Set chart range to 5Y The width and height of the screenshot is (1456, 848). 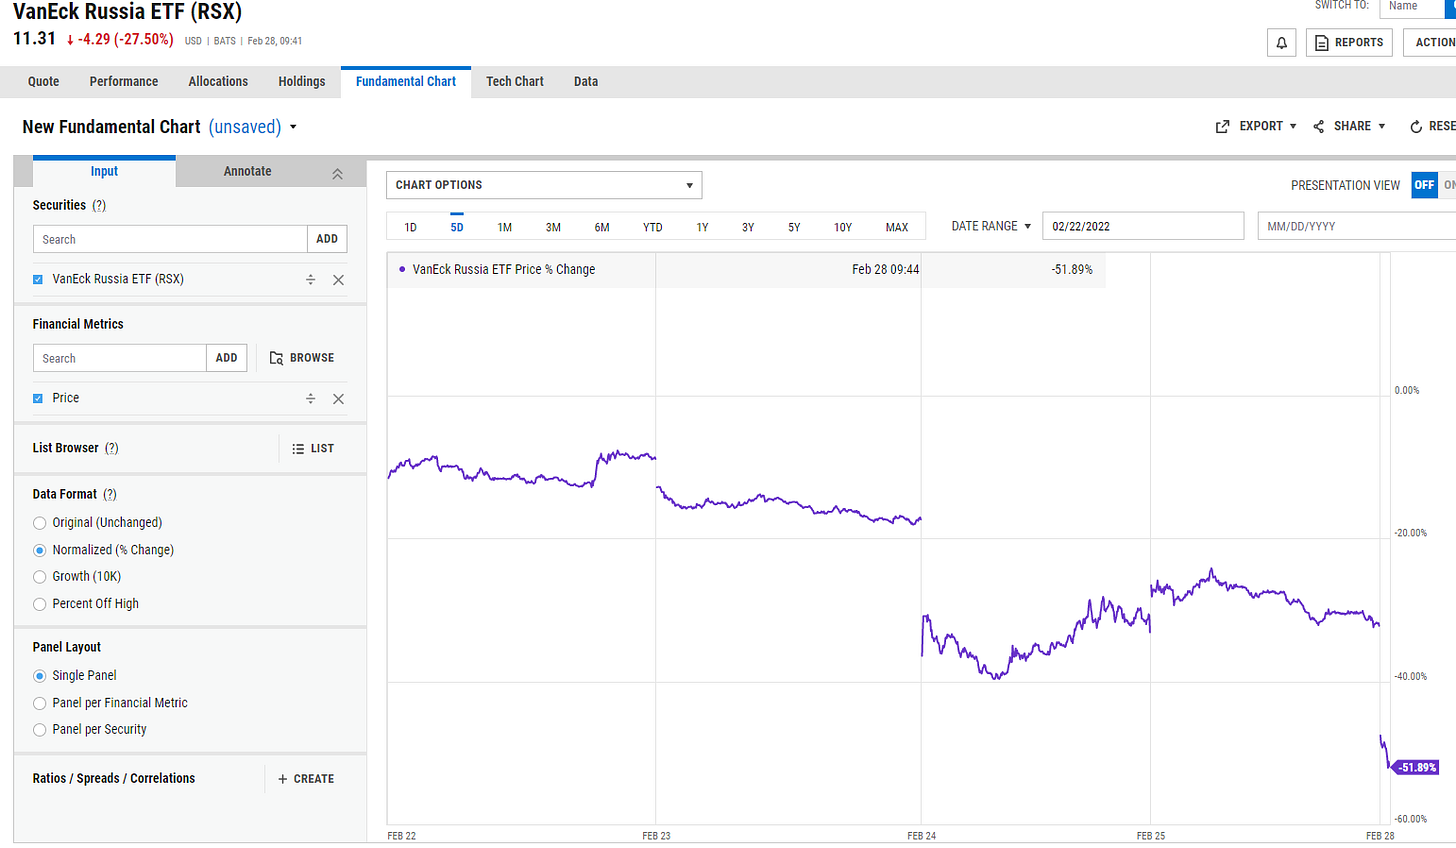pyautogui.click(x=794, y=227)
